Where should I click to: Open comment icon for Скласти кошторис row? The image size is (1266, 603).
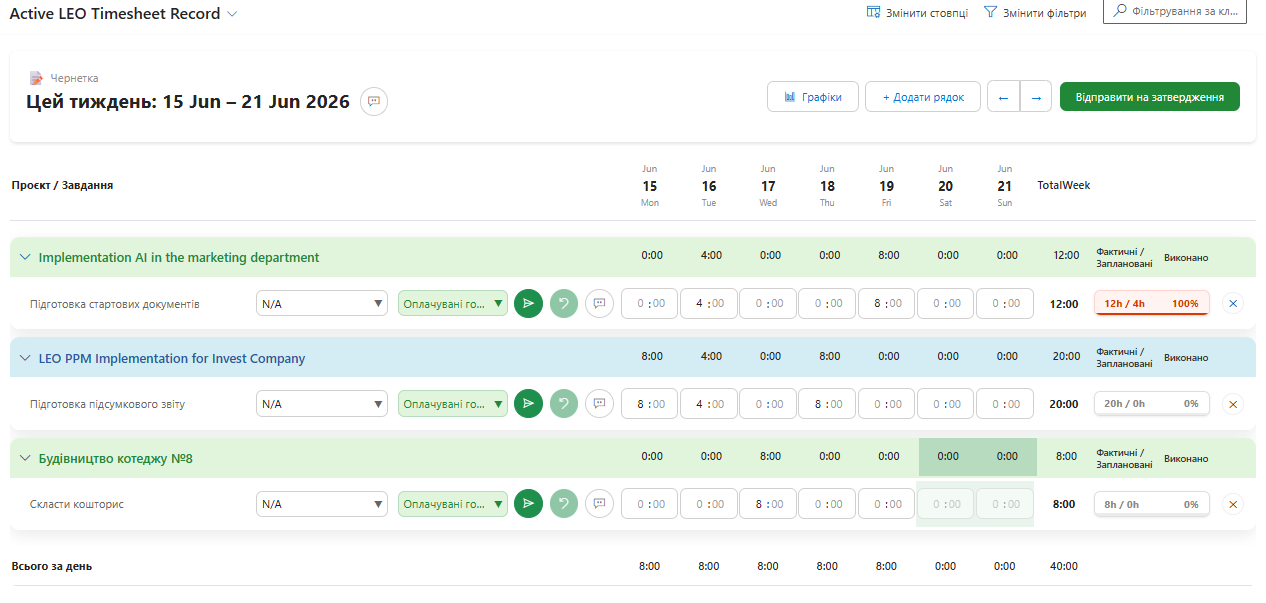[x=599, y=504]
